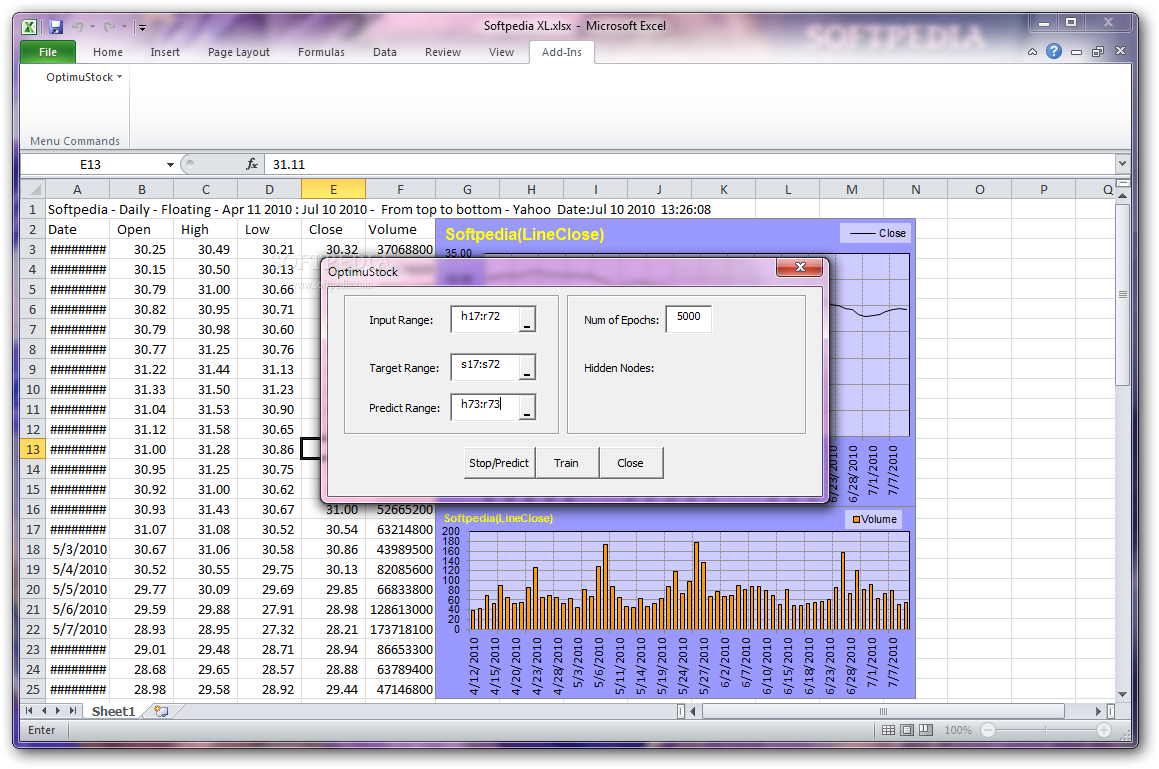Click the Volume legend on bar chart
This screenshot has width=1159, height=769.
pyautogui.click(x=874, y=519)
